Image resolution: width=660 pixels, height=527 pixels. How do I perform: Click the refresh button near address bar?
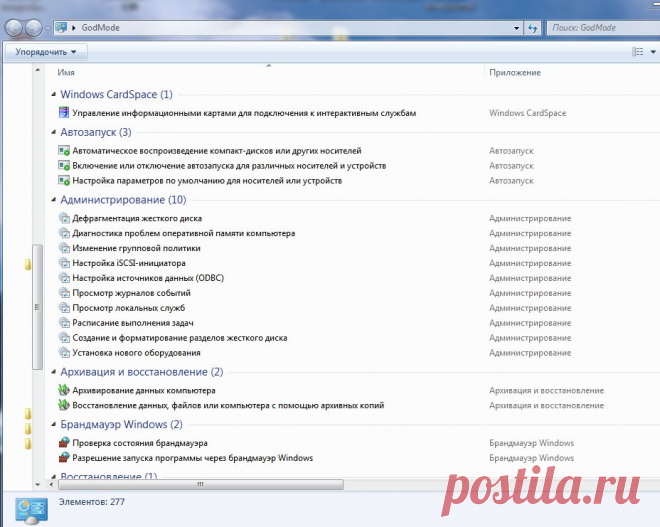coord(533,28)
